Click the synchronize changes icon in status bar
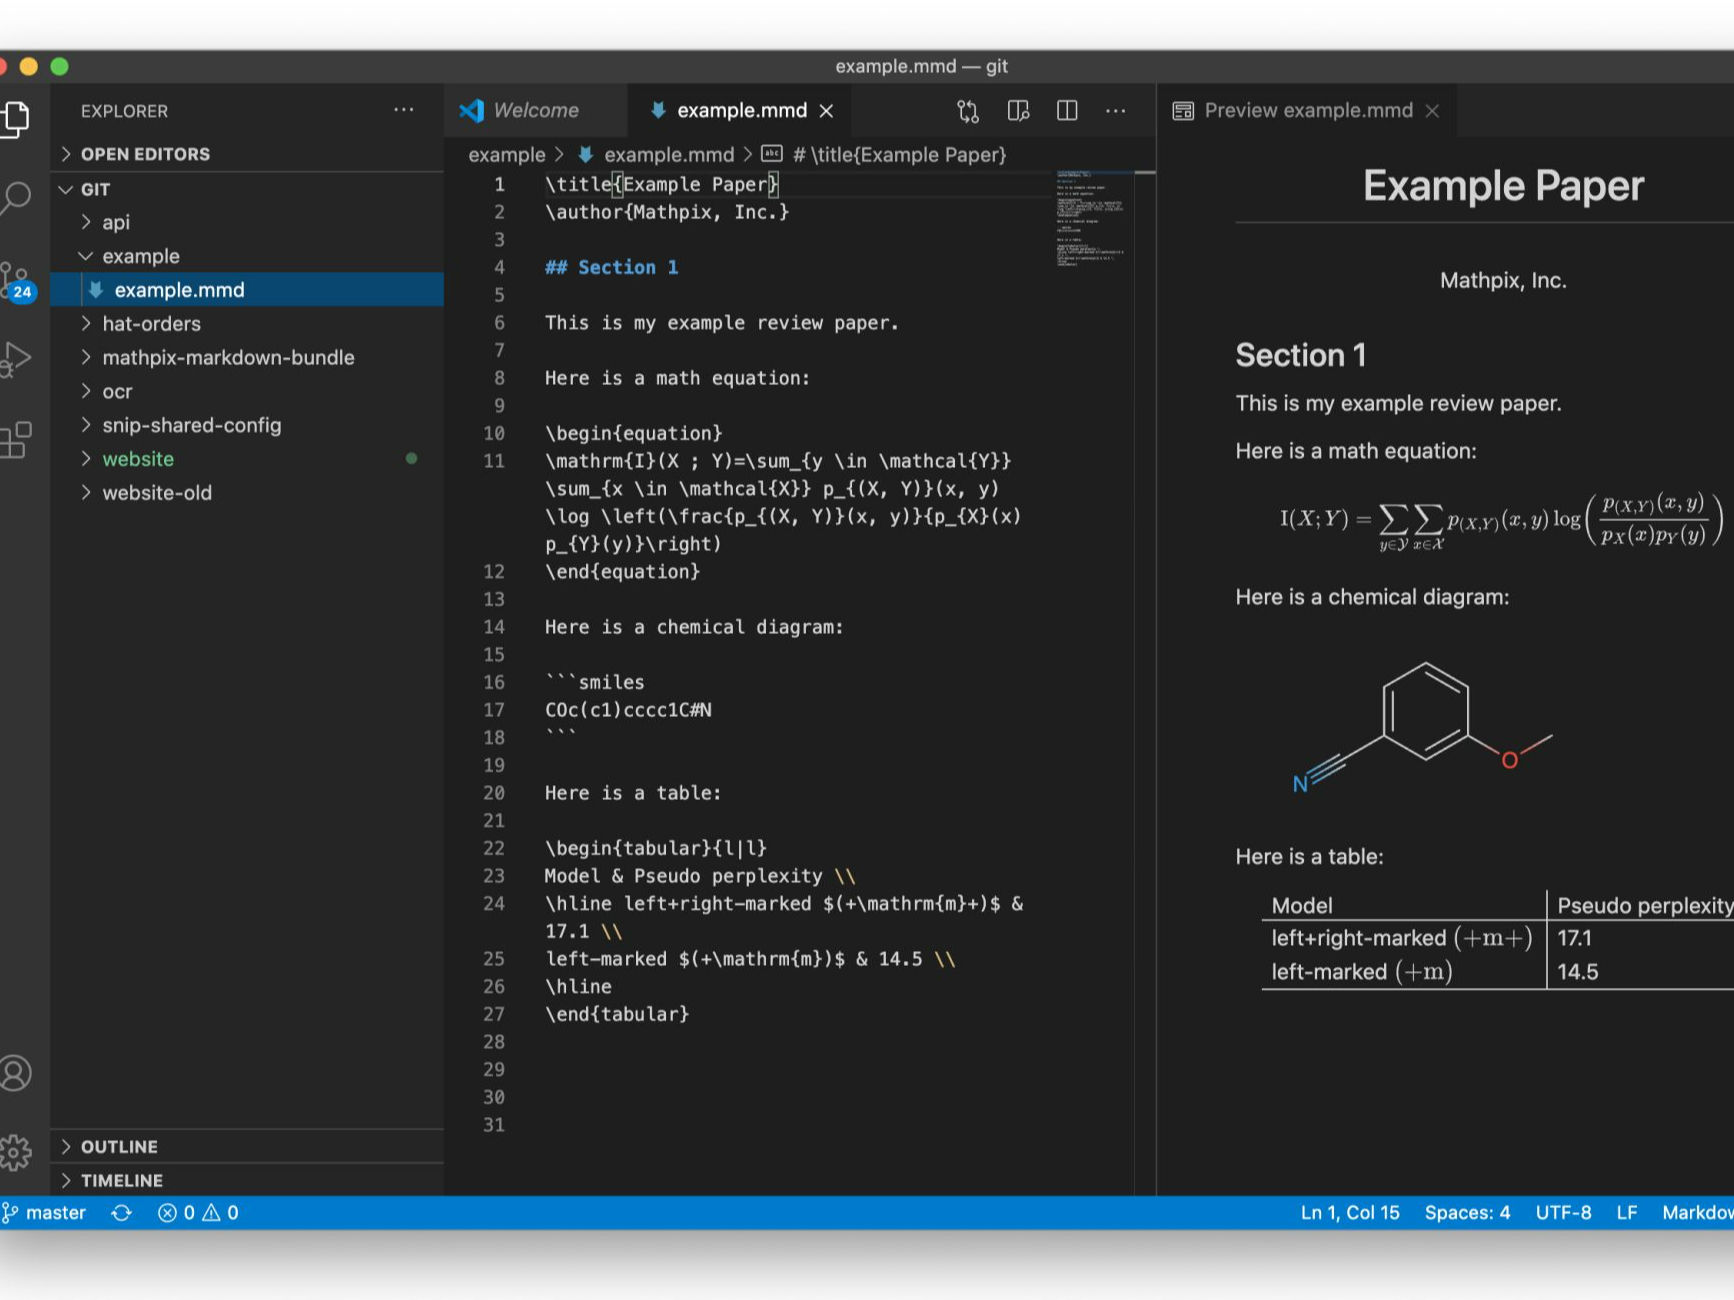 (121, 1213)
